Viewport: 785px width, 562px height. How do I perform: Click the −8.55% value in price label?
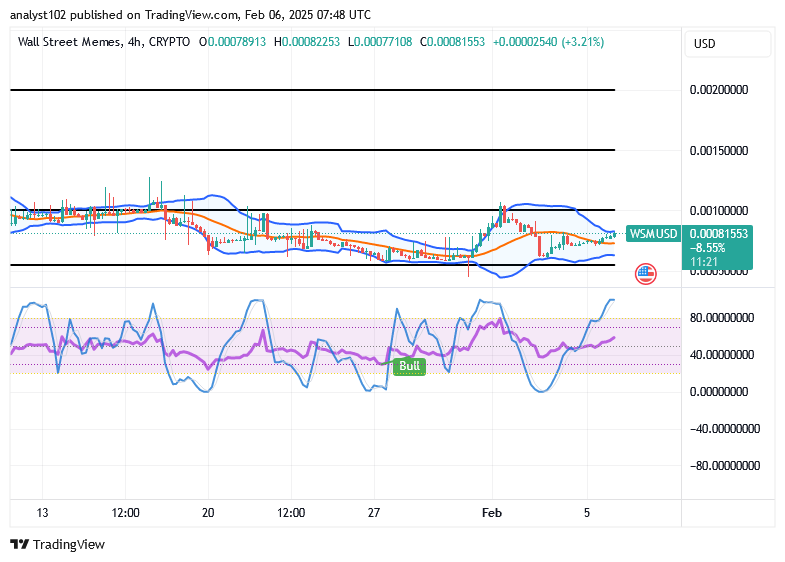pyautogui.click(x=707, y=248)
